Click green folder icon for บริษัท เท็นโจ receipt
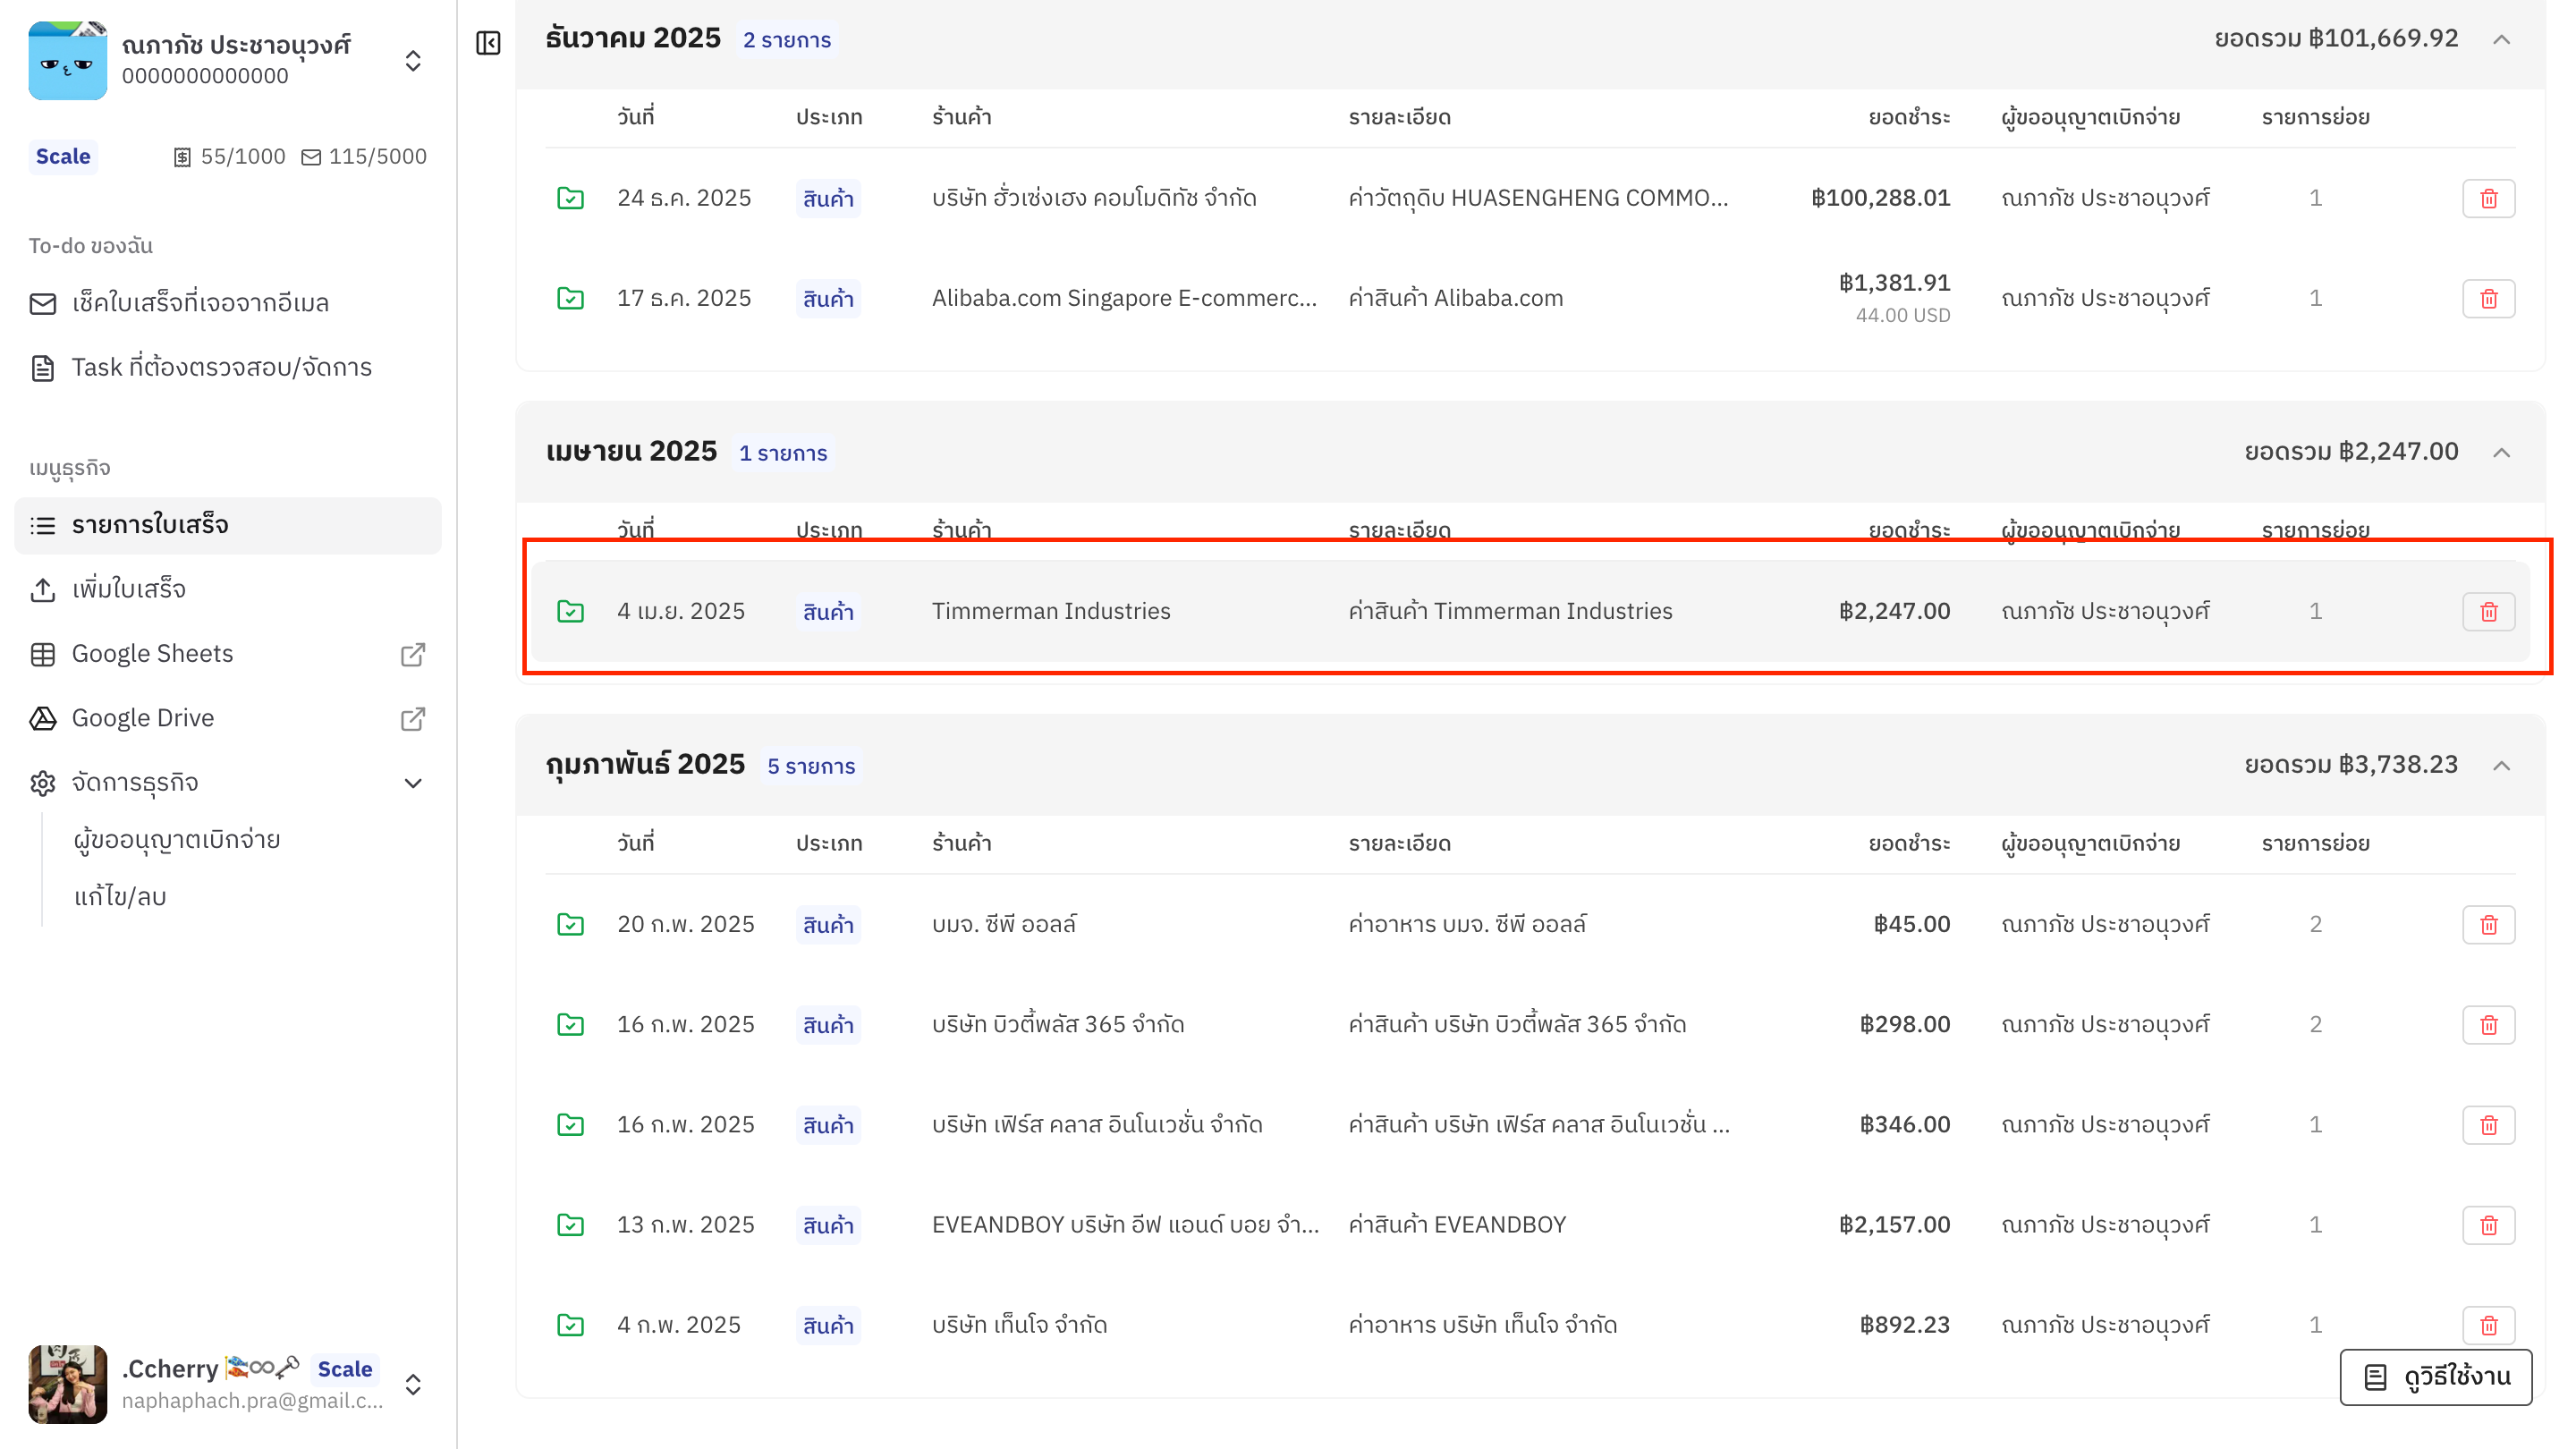Viewport: 2576px width, 1449px height. [x=570, y=1325]
